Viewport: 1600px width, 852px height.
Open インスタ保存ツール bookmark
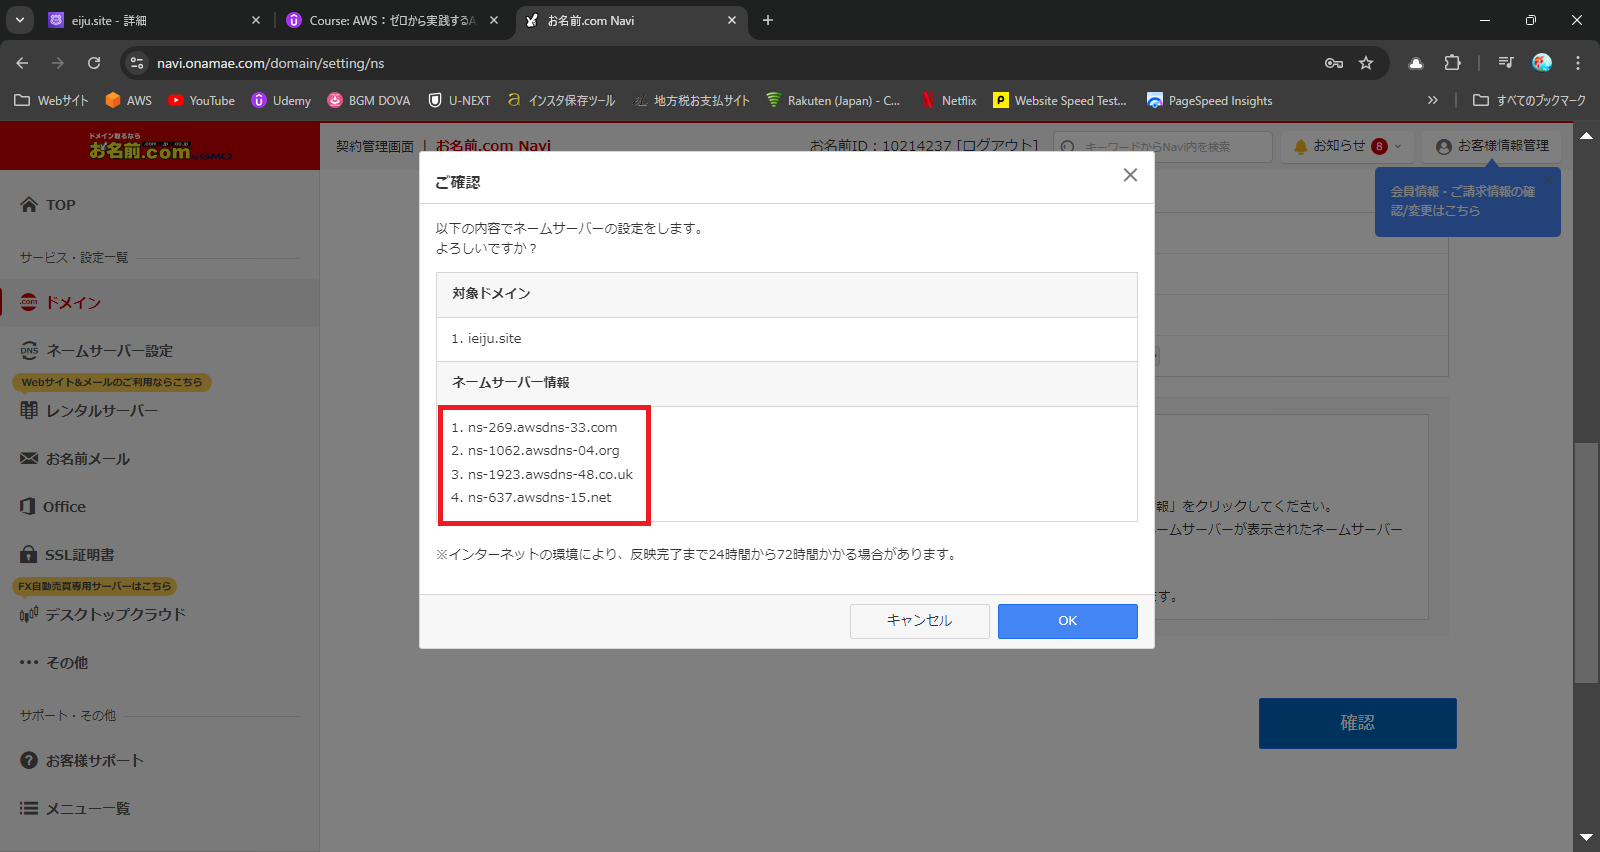click(560, 101)
